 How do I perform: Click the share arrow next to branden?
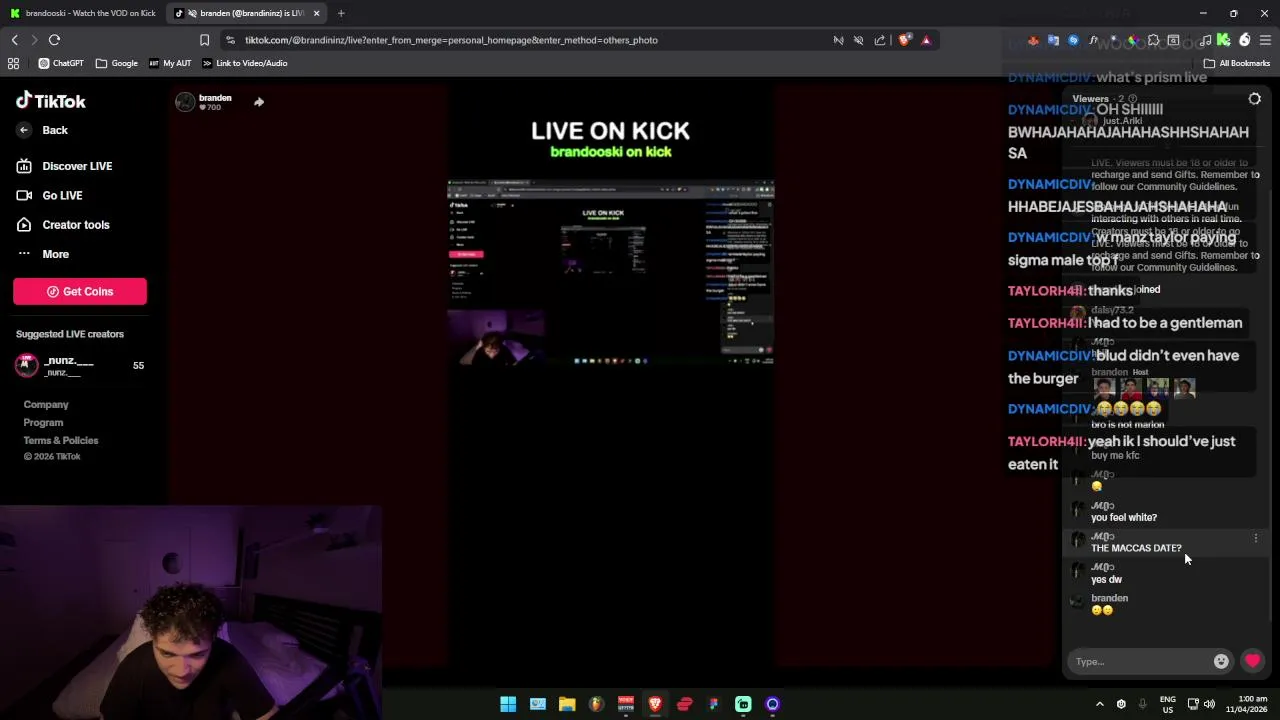pos(259,102)
